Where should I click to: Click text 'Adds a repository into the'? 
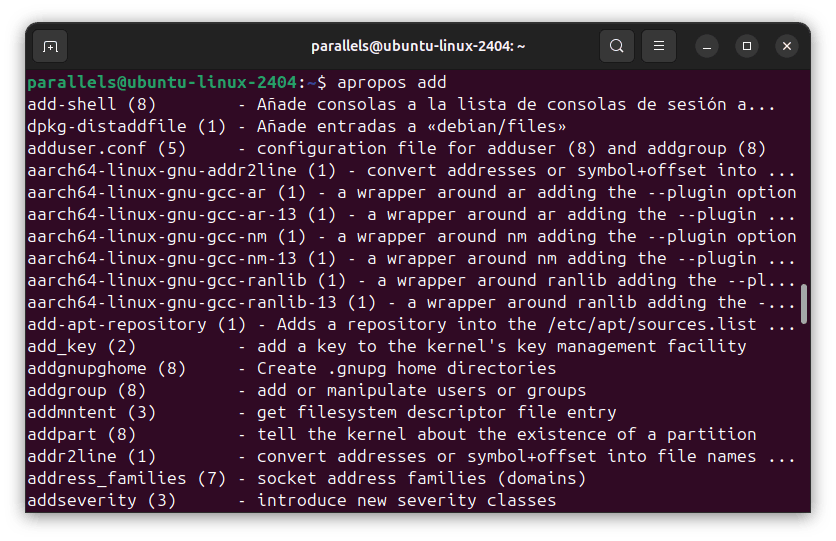[x=407, y=324]
